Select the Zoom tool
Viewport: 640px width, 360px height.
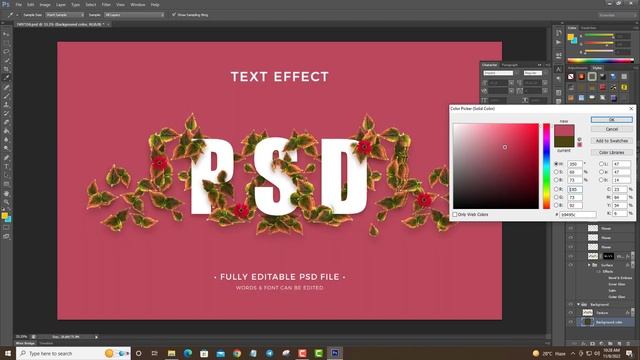point(6,202)
